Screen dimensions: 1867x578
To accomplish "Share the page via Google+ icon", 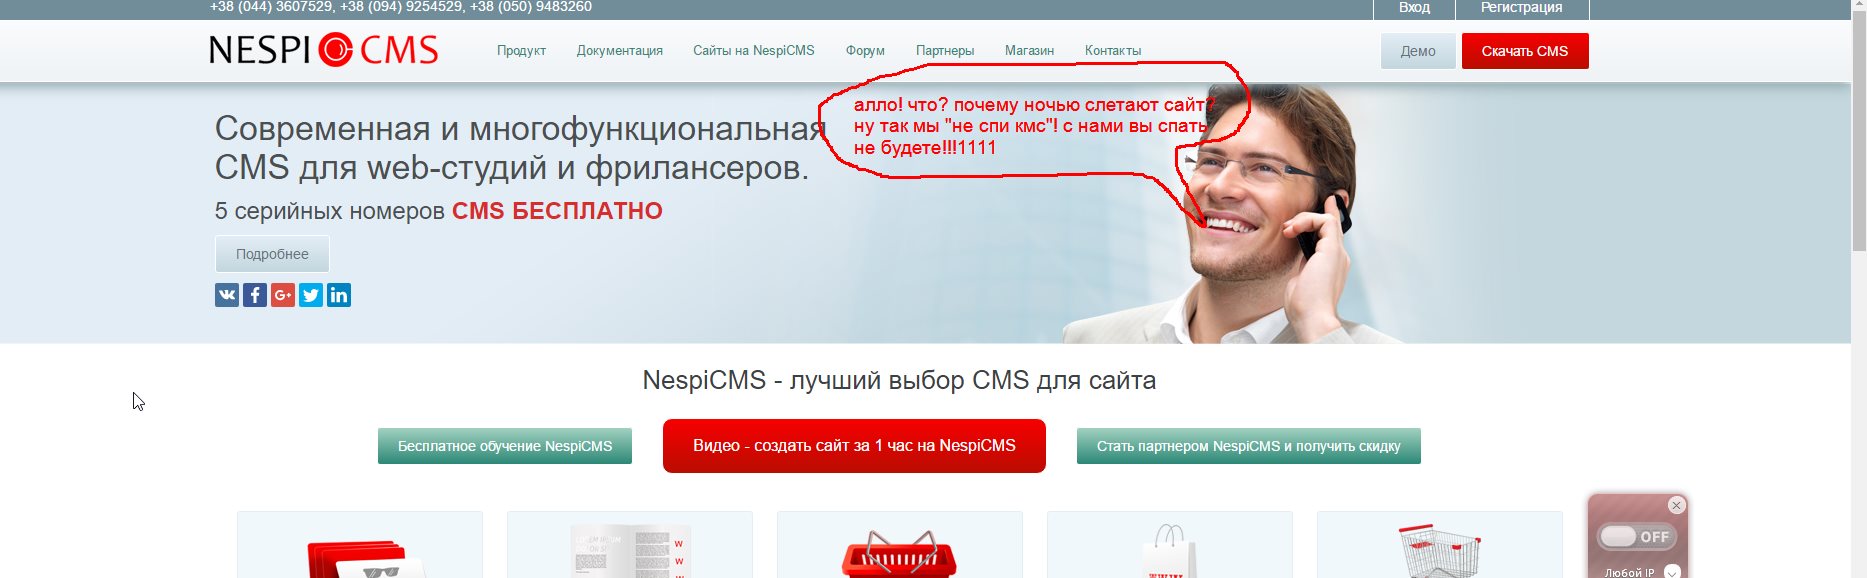I will click(283, 295).
